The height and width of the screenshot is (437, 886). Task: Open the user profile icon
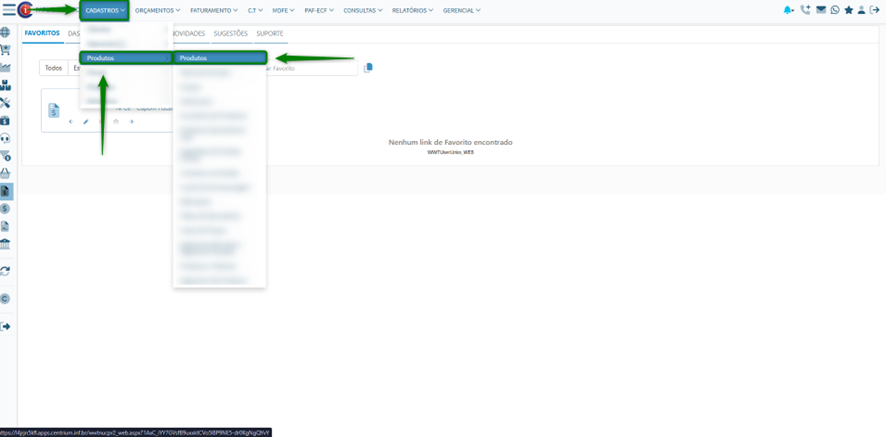coord(862,10)
